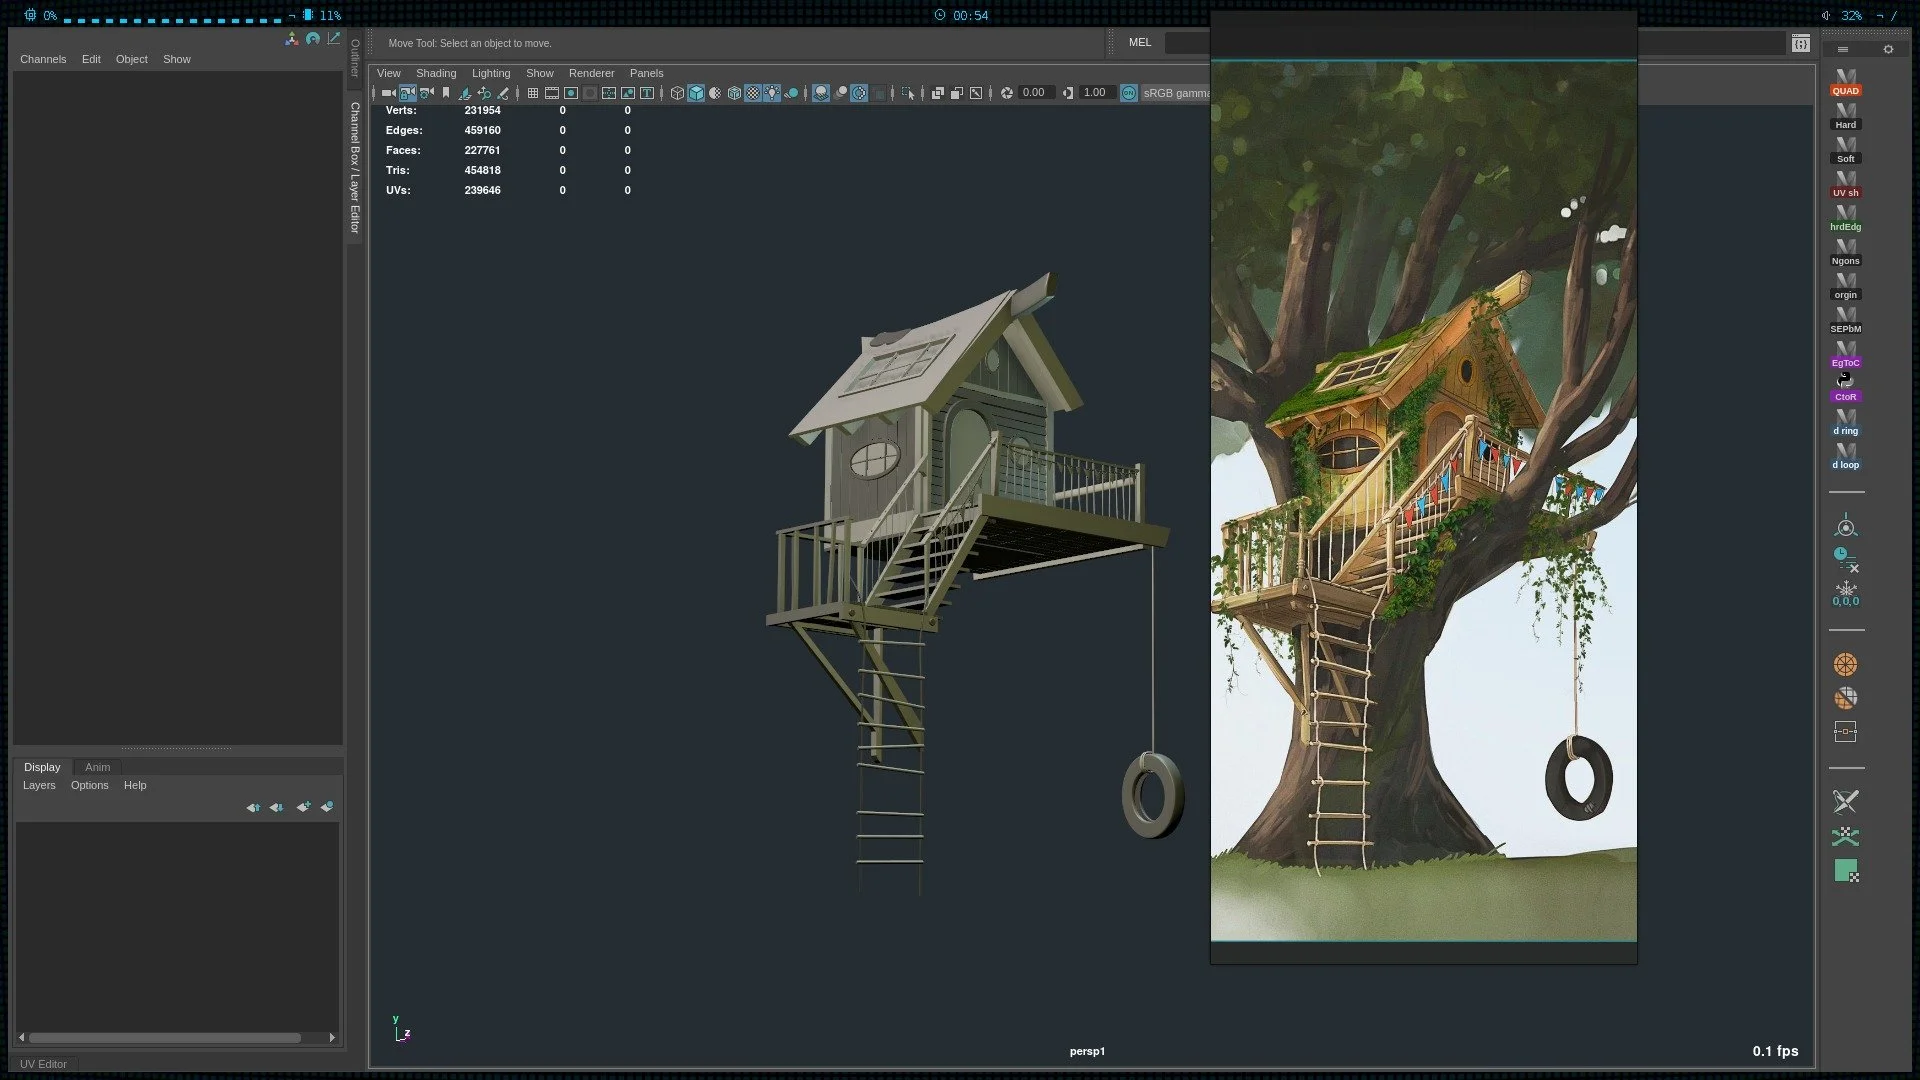1920x1080 pixels.
Task: Toggle viewport grid display
Action: click(x=533, y=93)
